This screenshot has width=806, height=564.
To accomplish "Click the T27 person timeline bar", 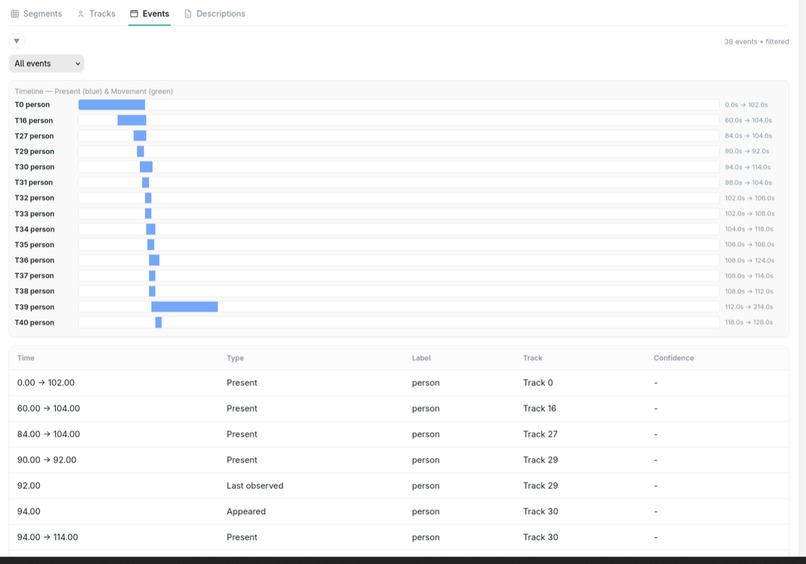I will coord(140,136).
